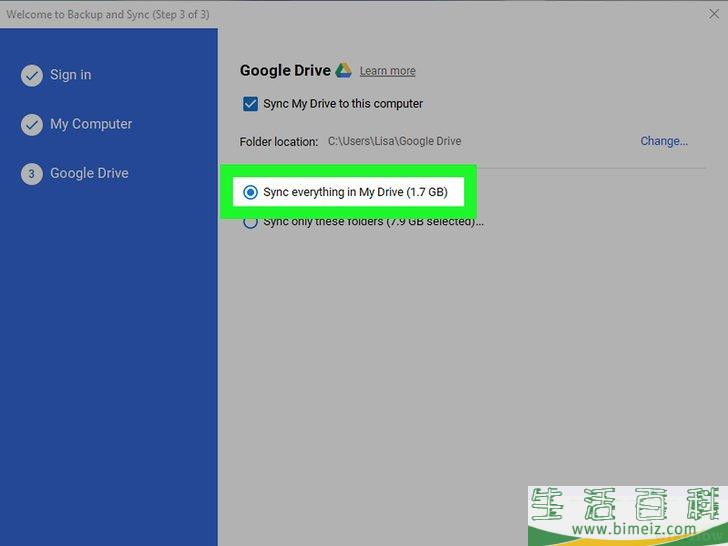
Task: Go to the My Computer step
Action: click(91, 124)
